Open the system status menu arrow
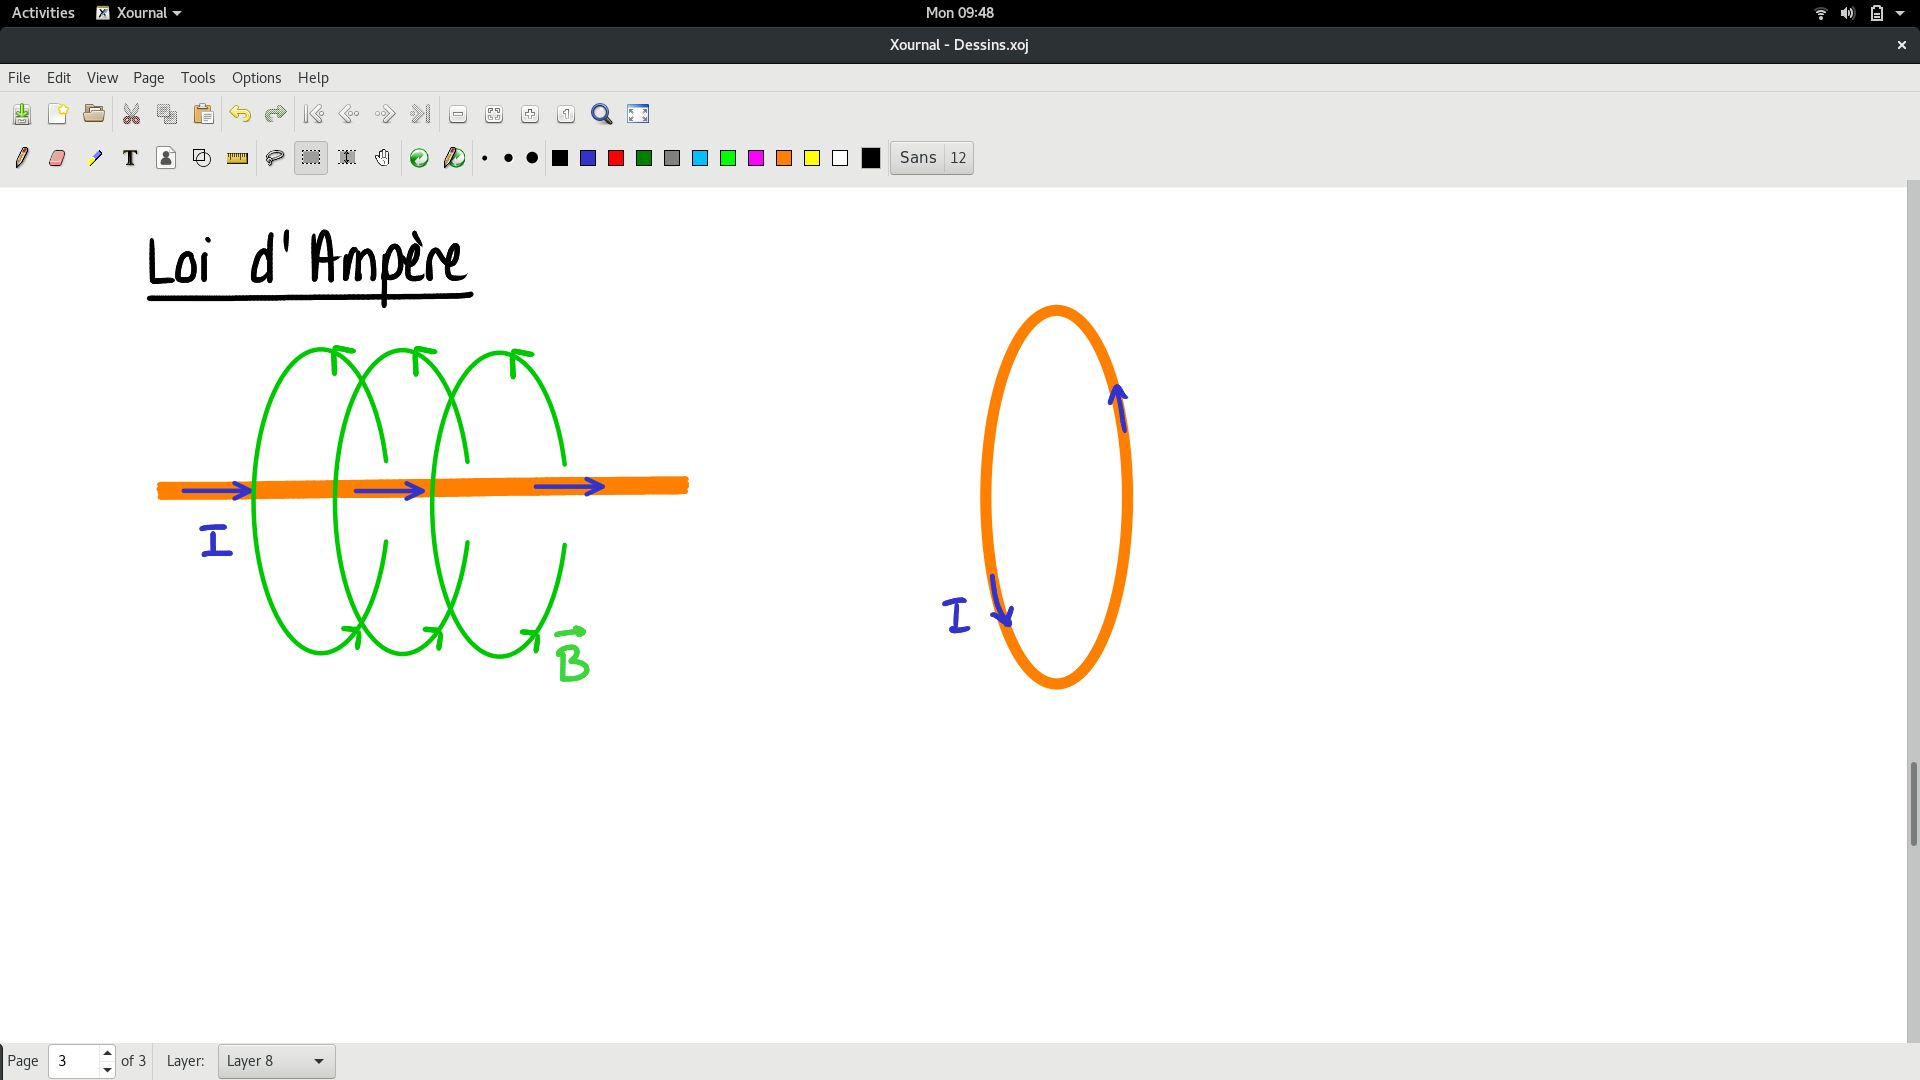Viewport: 1920px width, 1080px height. (x=1900, y=13)
